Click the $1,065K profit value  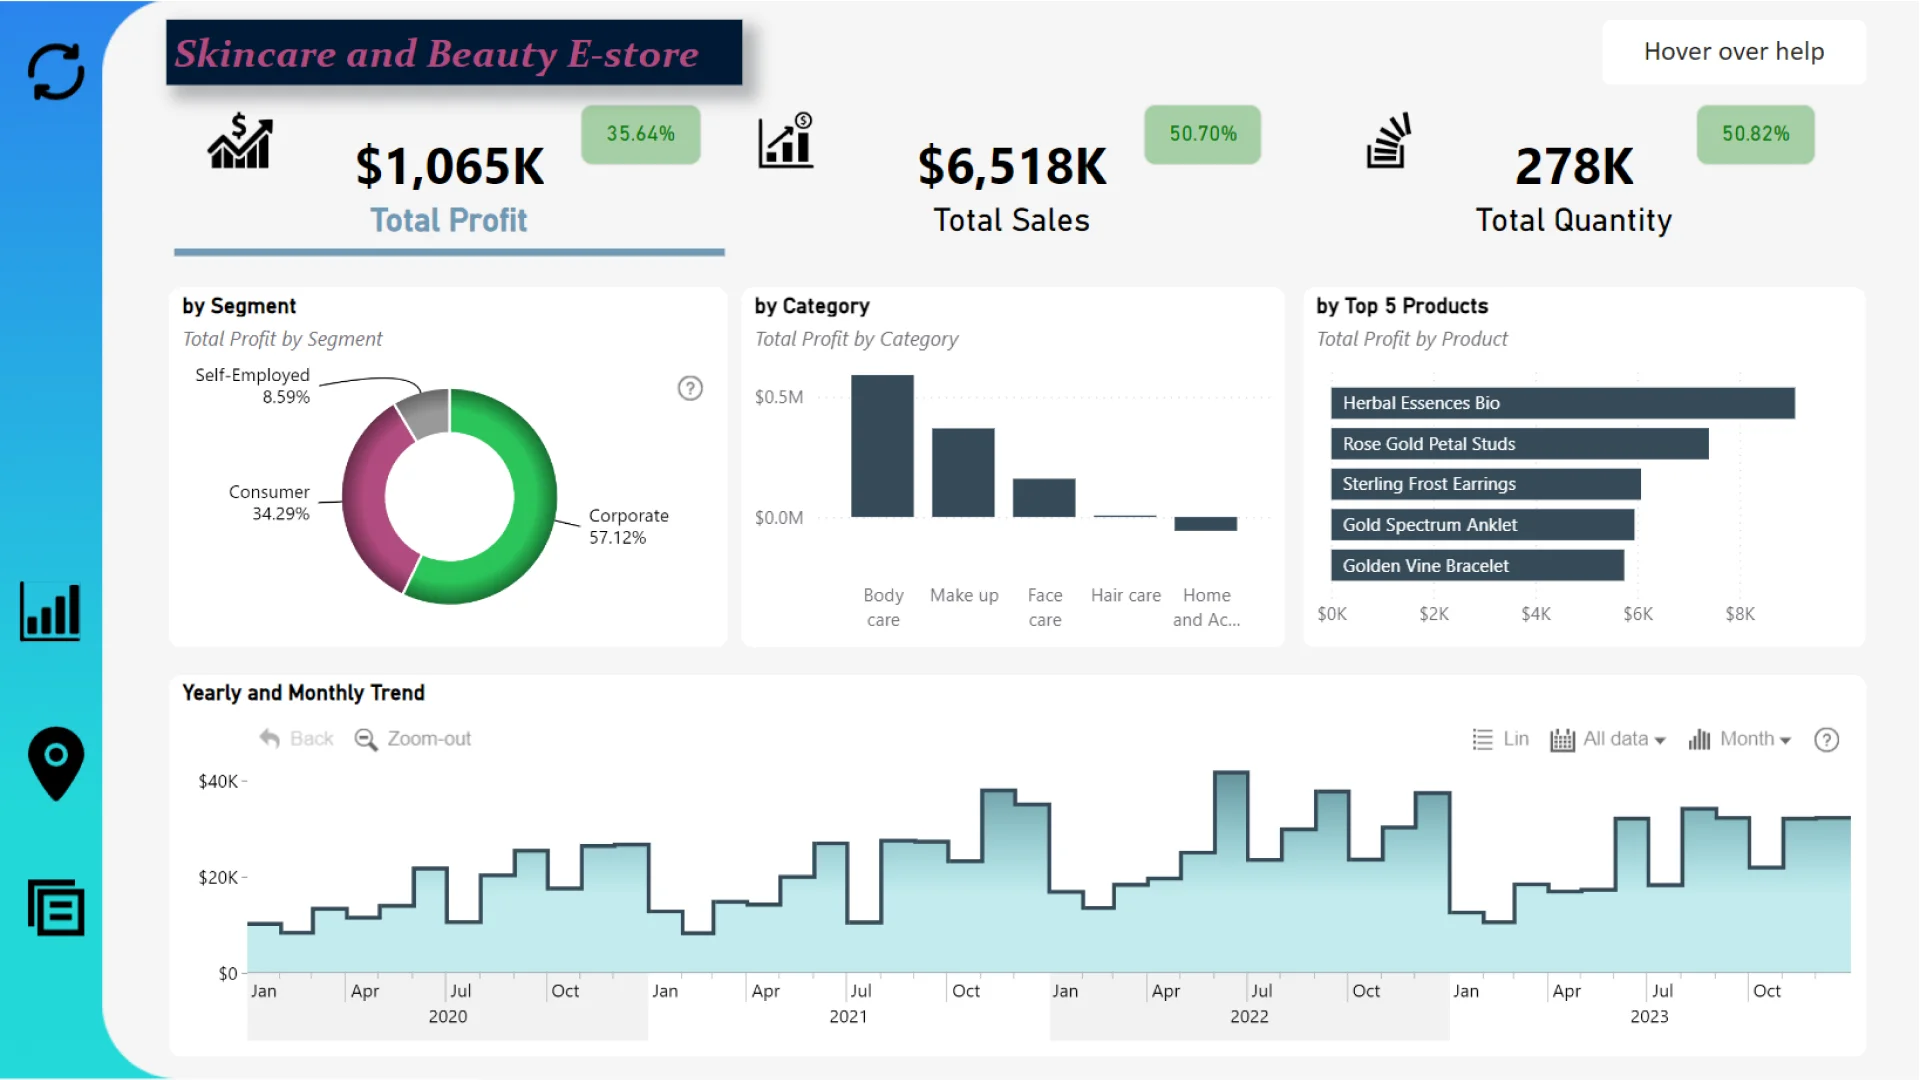pos(450,166)
